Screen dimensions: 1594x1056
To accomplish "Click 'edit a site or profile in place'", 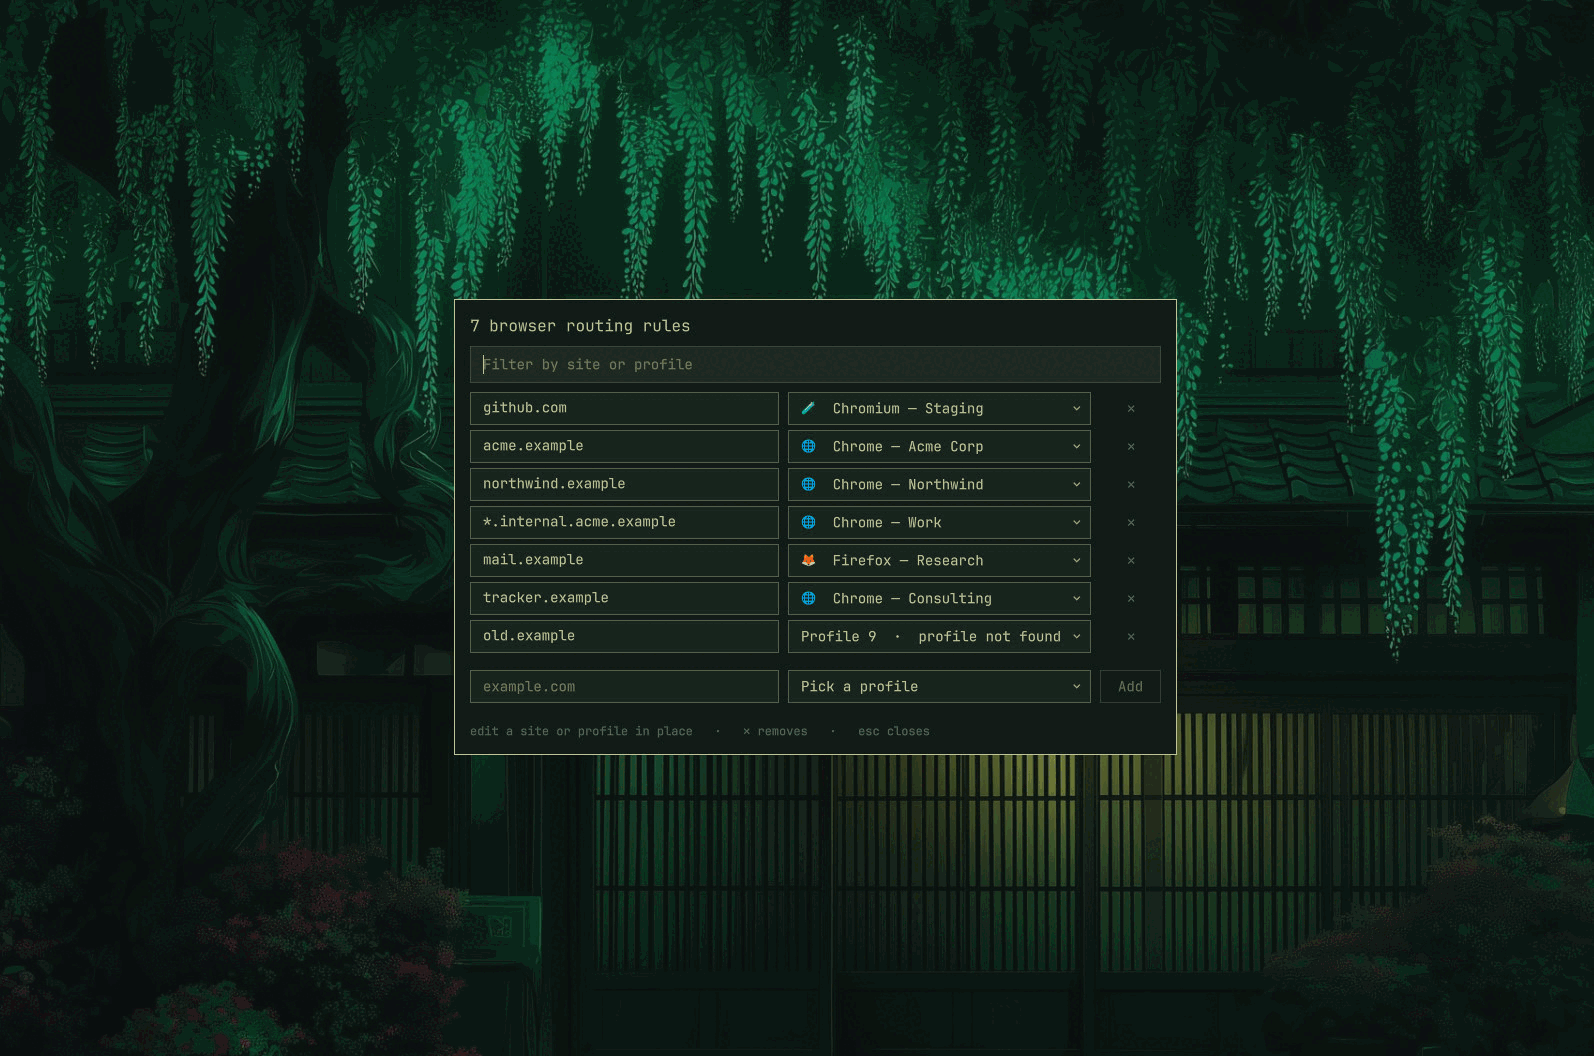I will (581, 731).
